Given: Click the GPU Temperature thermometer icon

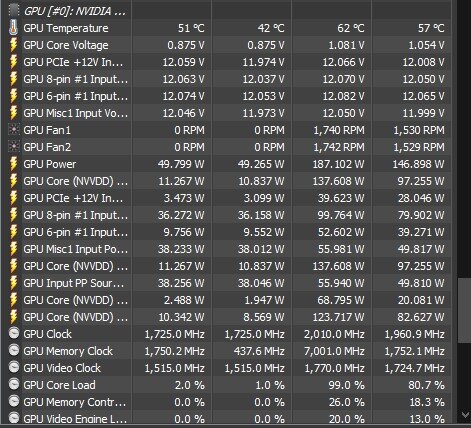Looking at the screenshot, I should pos(13,28).
